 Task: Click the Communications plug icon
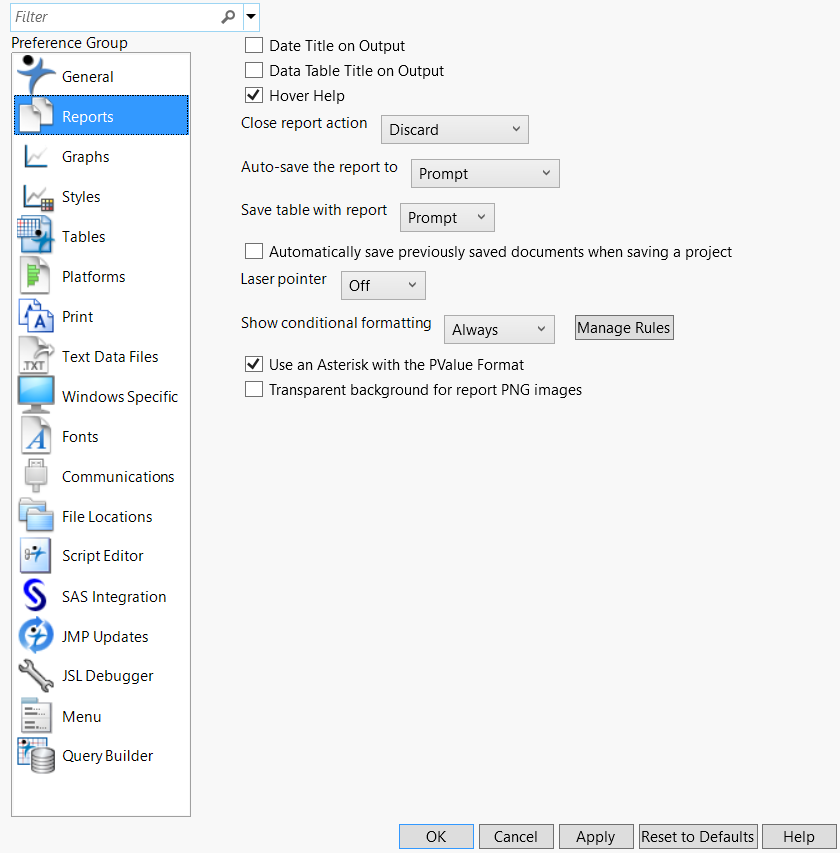tap(36, 475)
